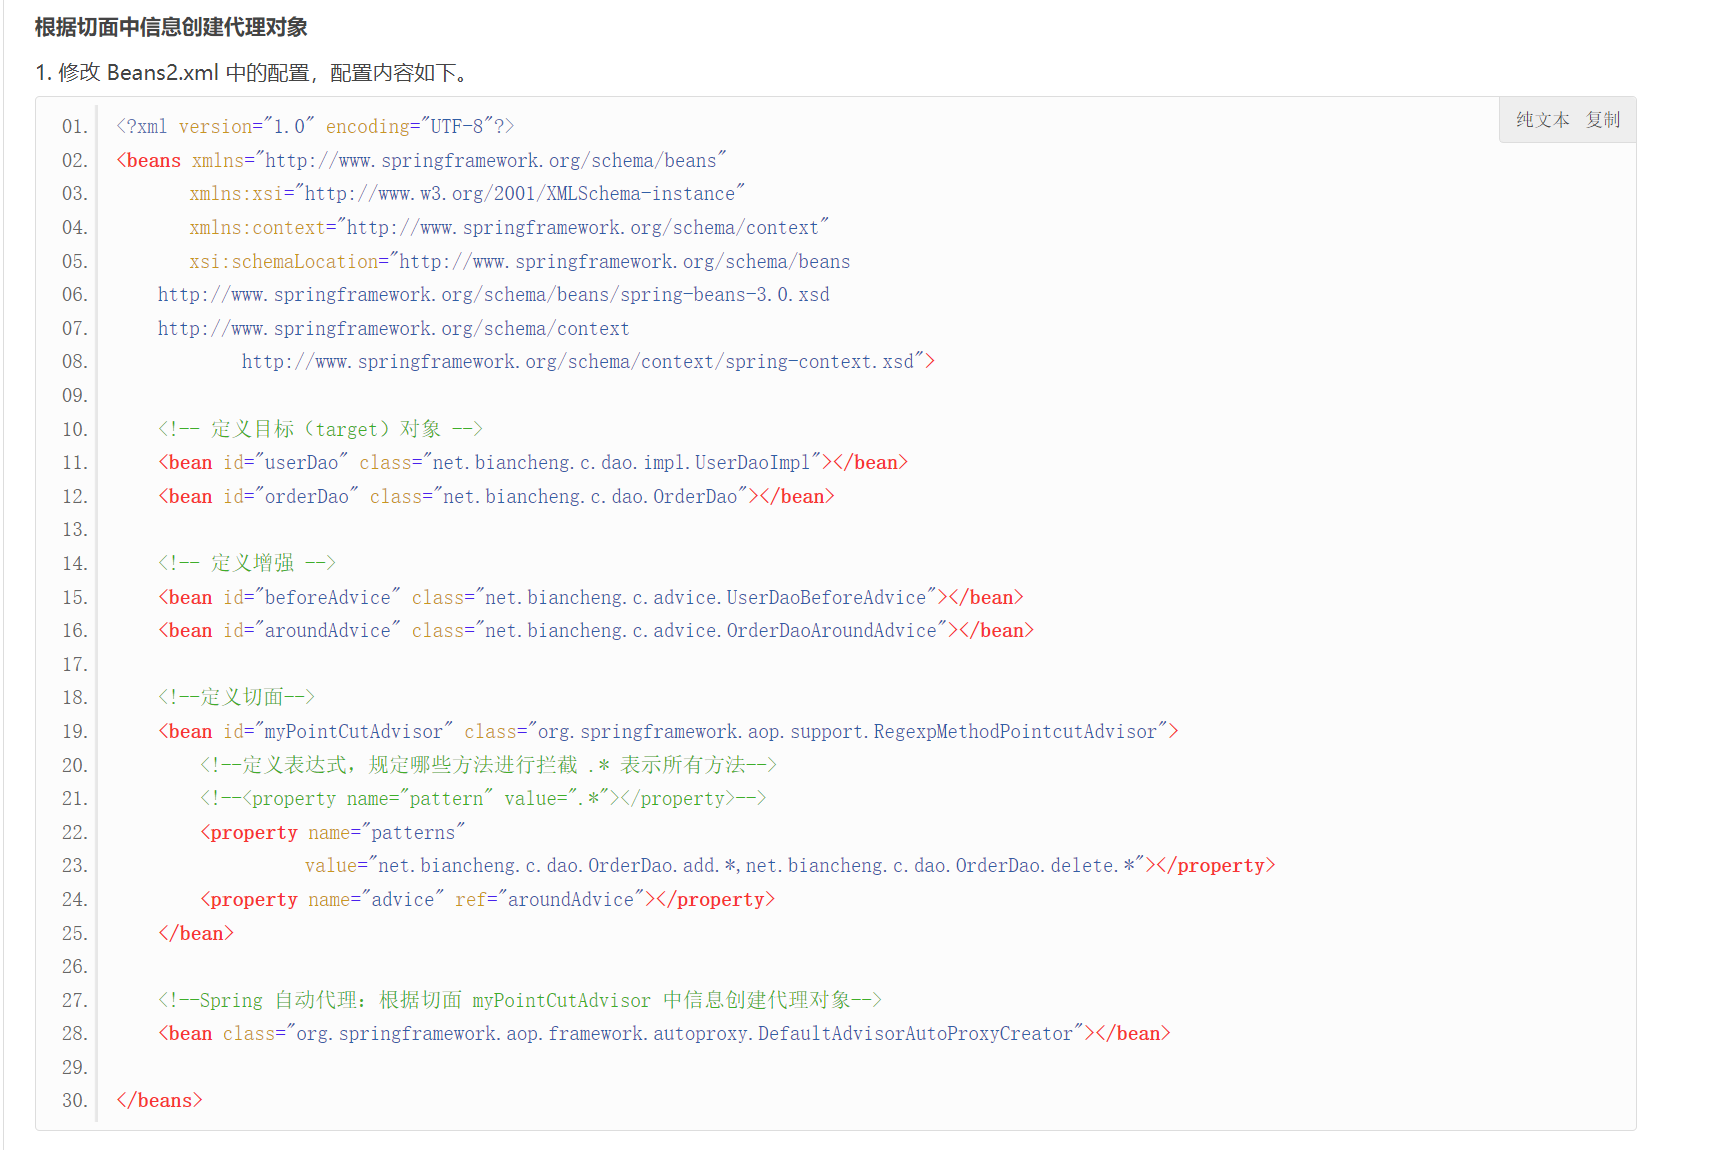
Task: Click the heading 根据切面中信息创建代理对象
Action: [x=171, y=27]
